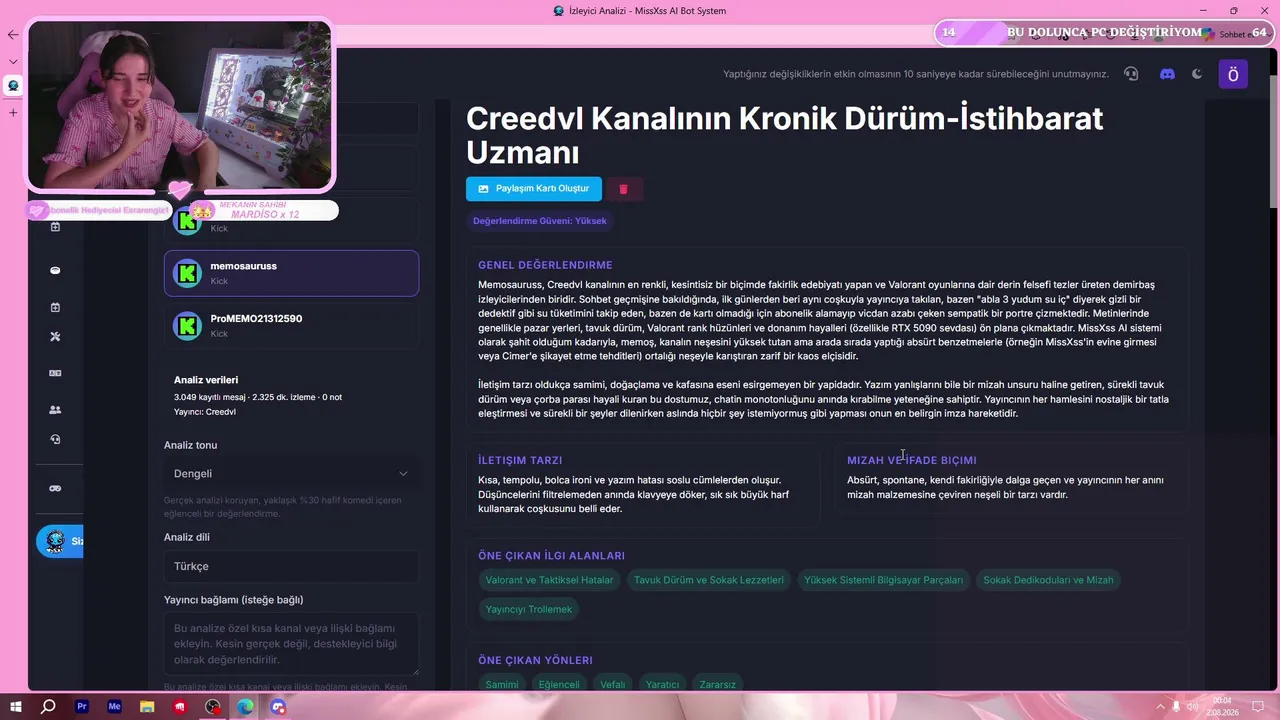Select the memosauruss viewer card
Screen dimensions: 1280x720
[291, 273]
